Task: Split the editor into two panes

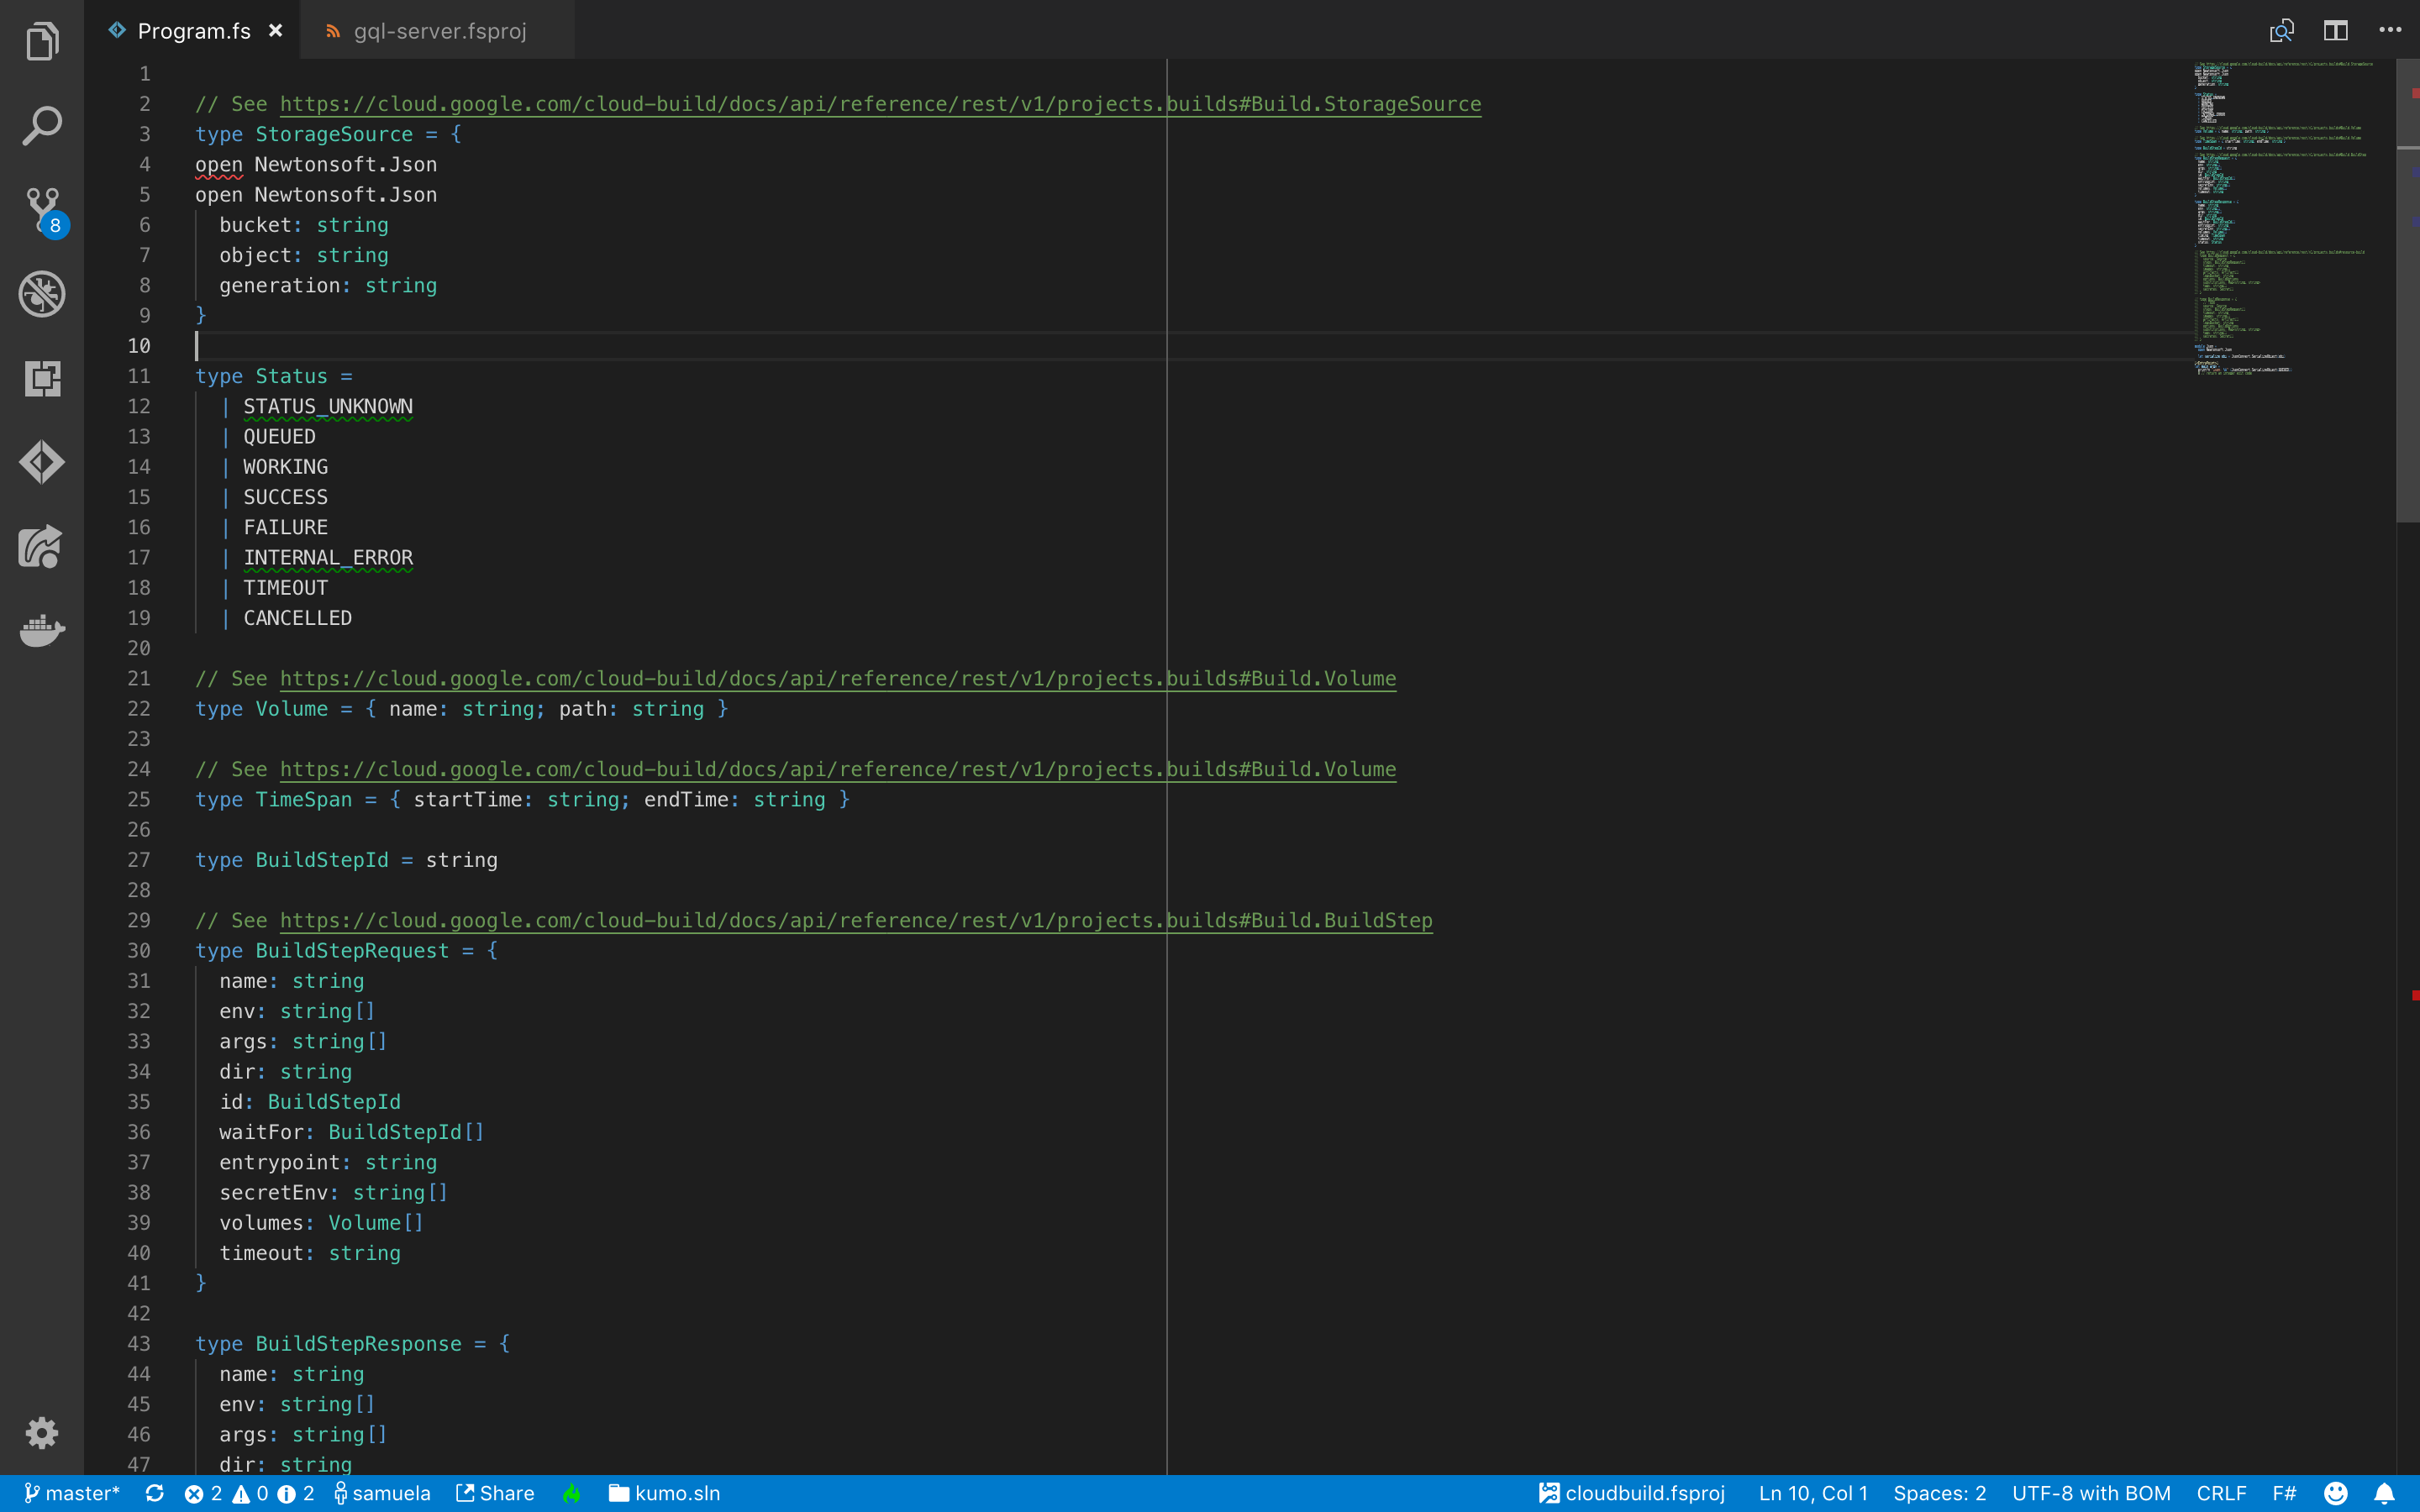Action: 2335,30
